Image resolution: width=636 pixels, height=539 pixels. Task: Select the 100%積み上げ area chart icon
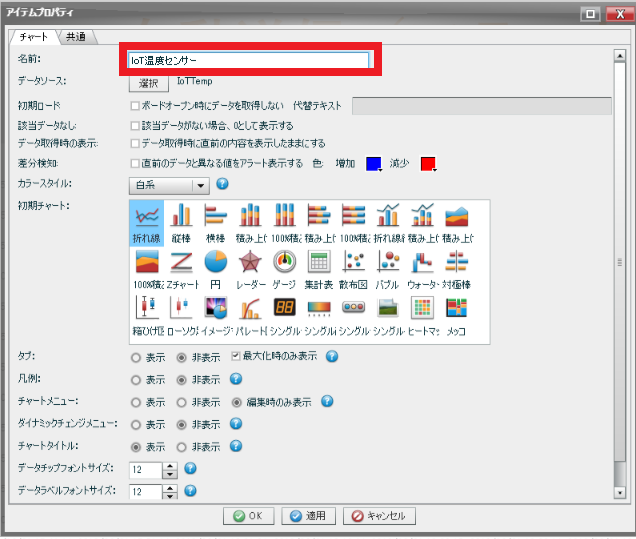point(146,270)
